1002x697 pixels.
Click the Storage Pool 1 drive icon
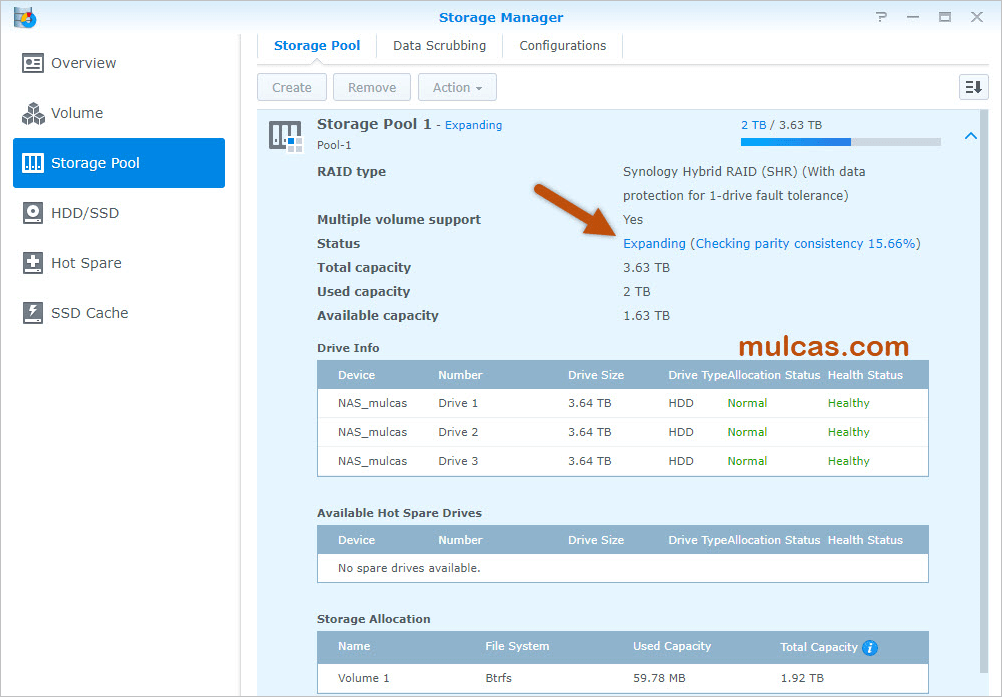tap(285, 136)
